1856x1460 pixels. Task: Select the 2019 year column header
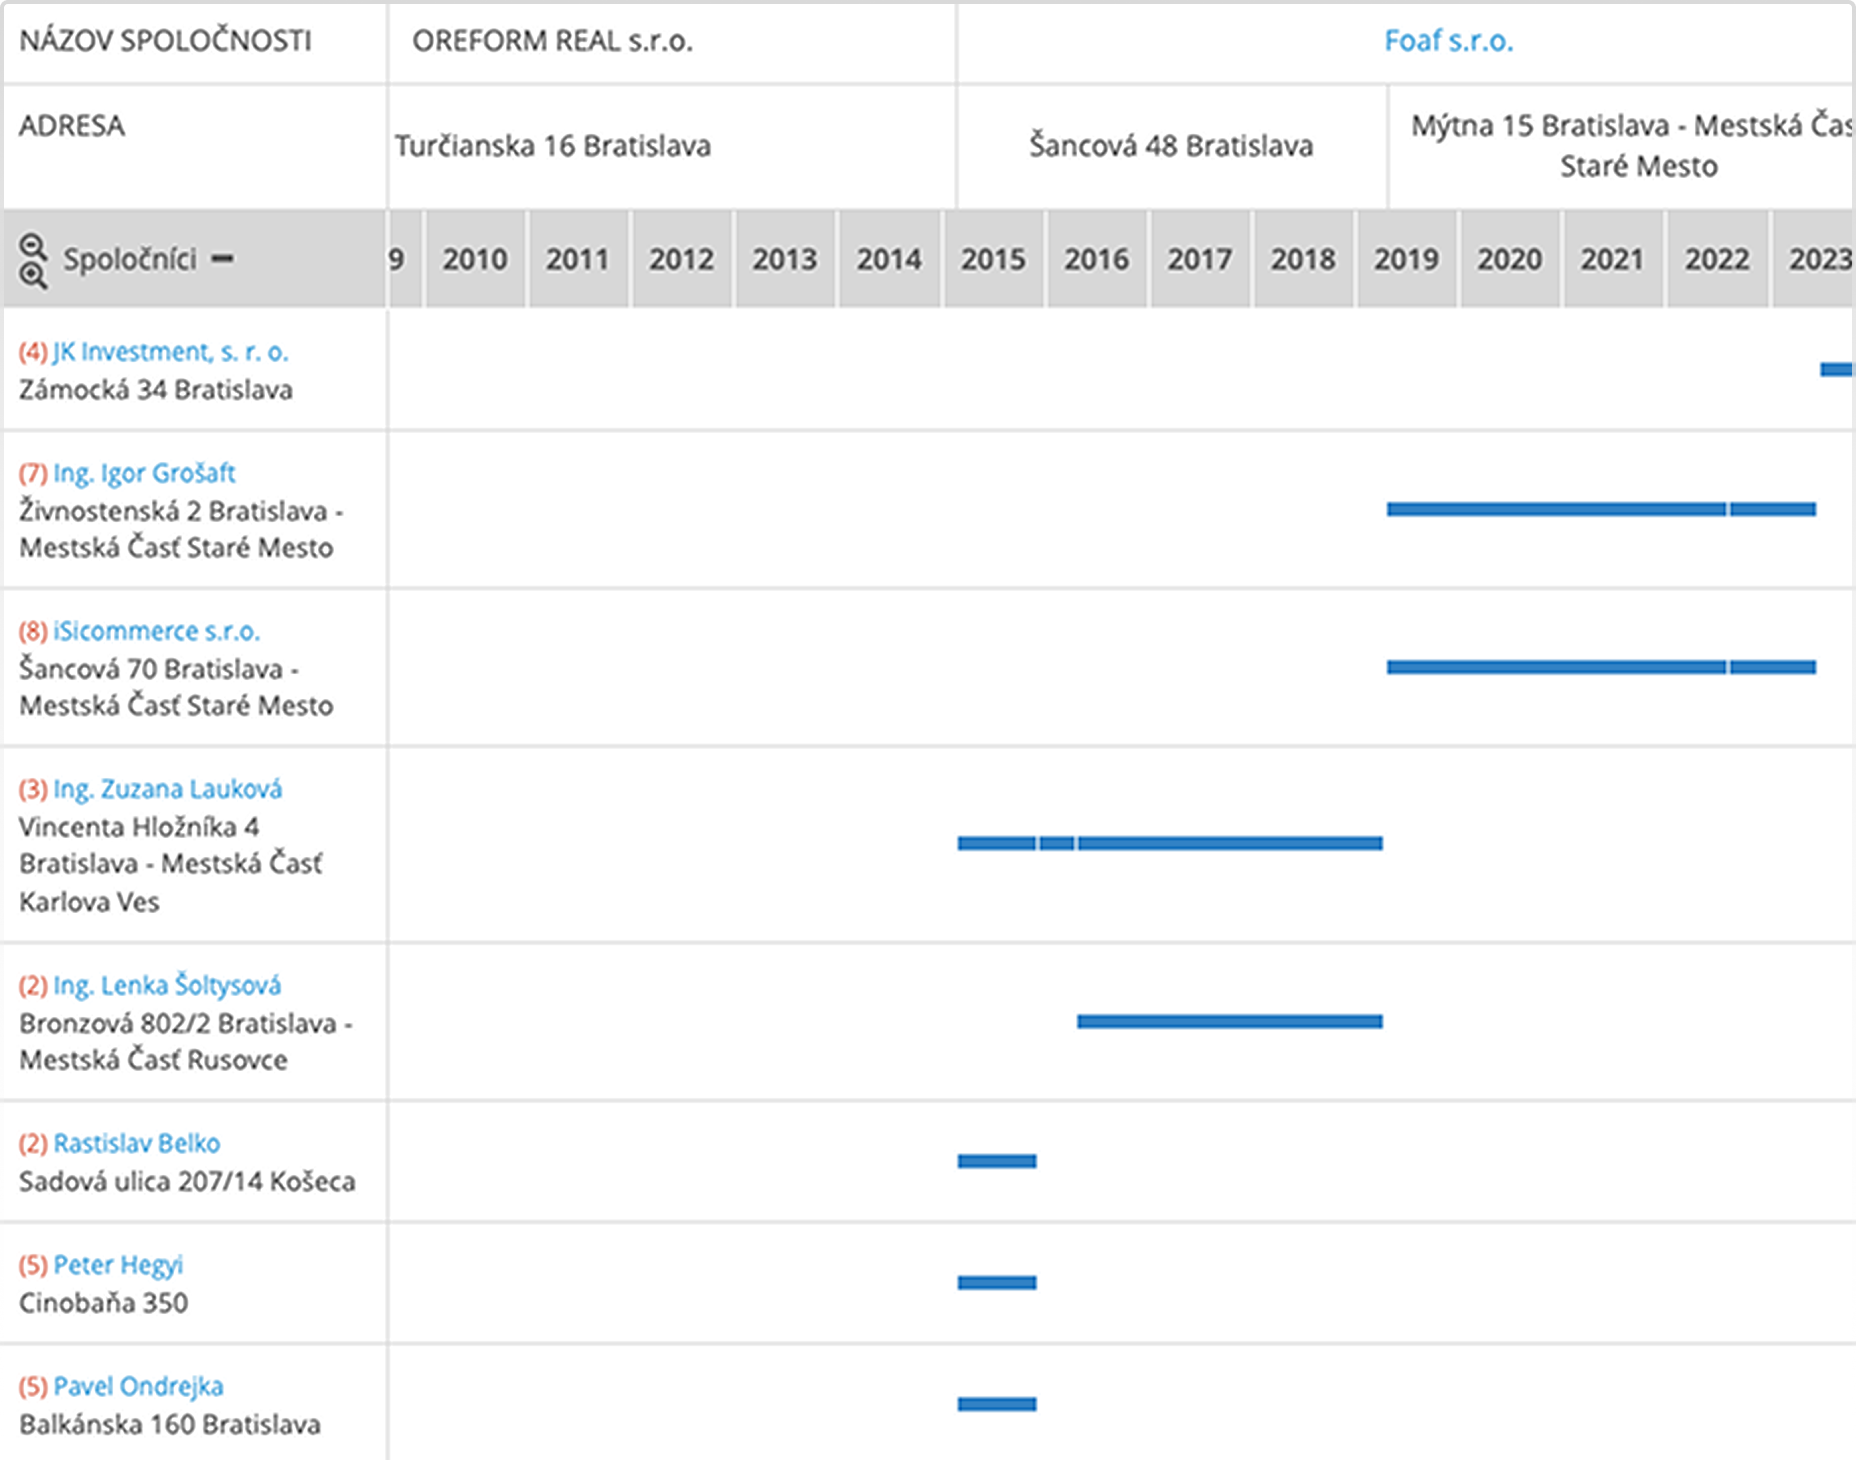coord(1406,259)
